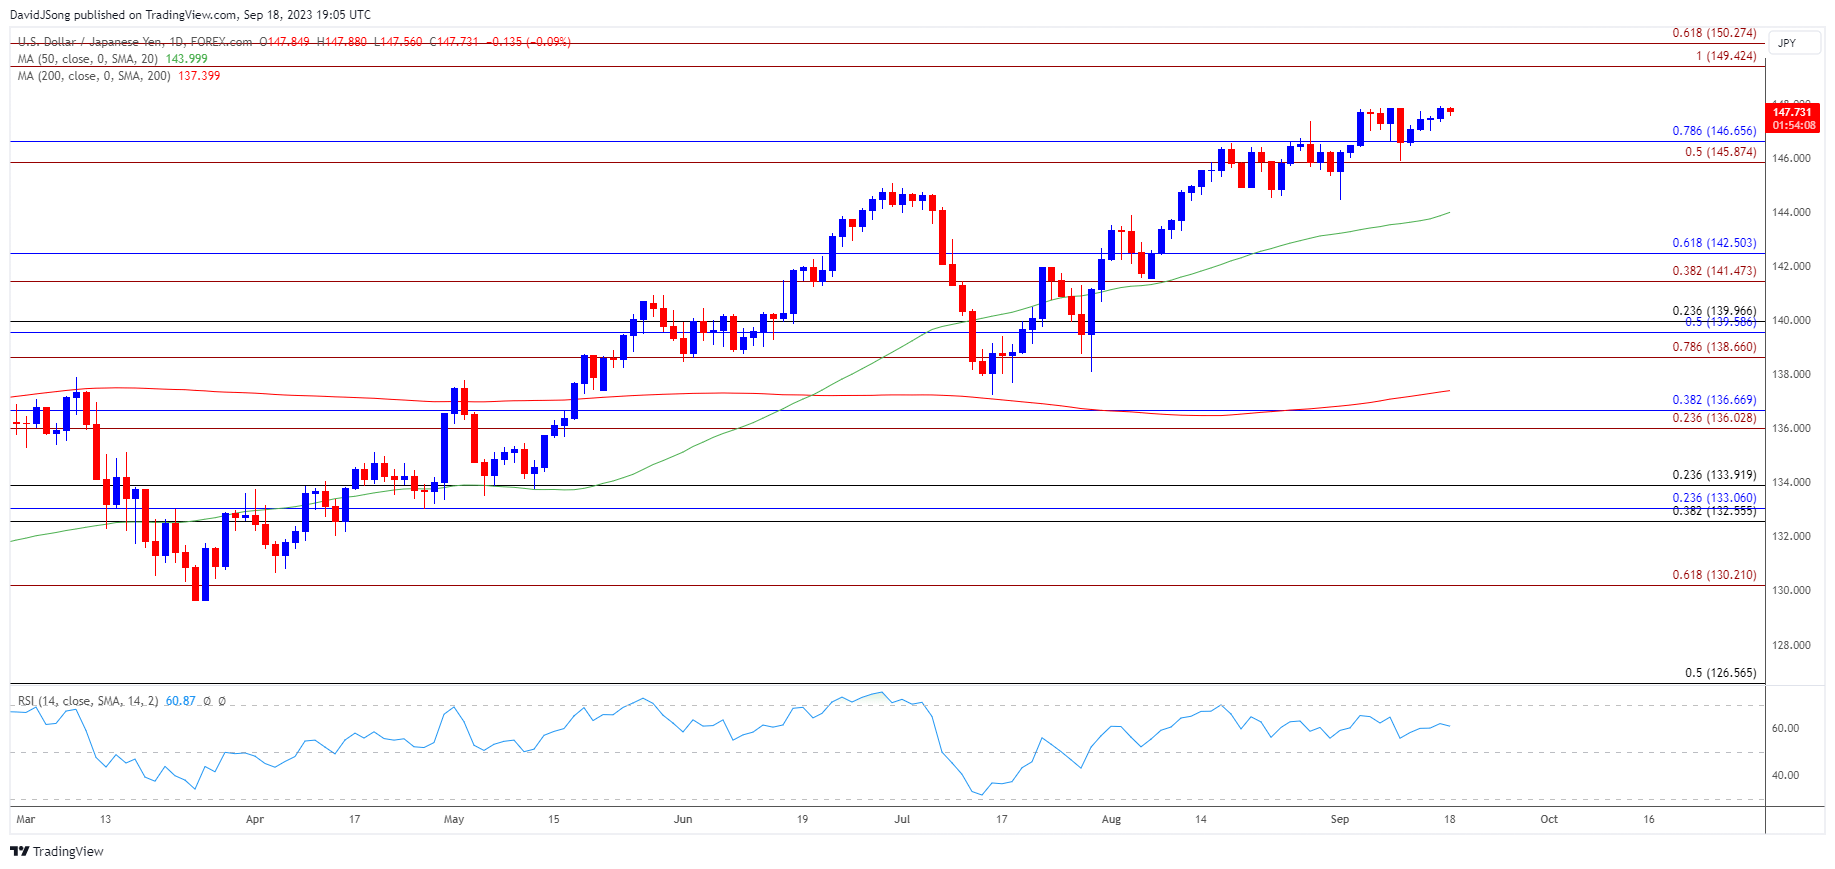Select Fibonacci label 0.382 (132.555)
The width and height of the screenshot is (1835, 869).
point(1714,511)
